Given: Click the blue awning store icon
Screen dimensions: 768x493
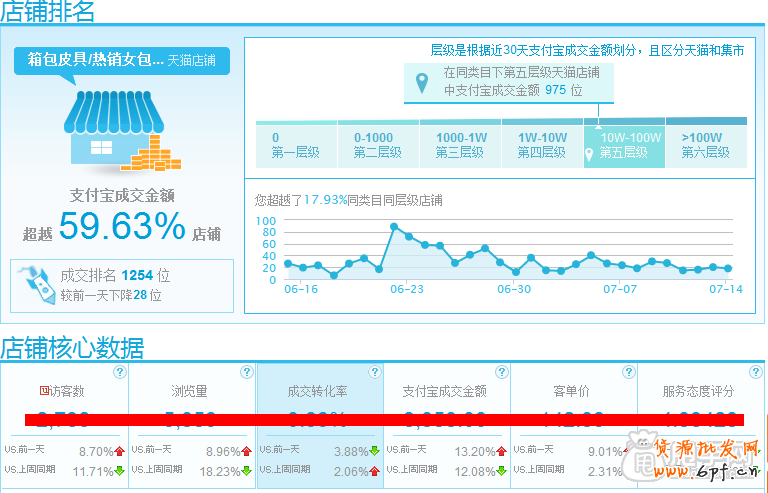Looking at the screenshot, I should [x=110, y=127].
